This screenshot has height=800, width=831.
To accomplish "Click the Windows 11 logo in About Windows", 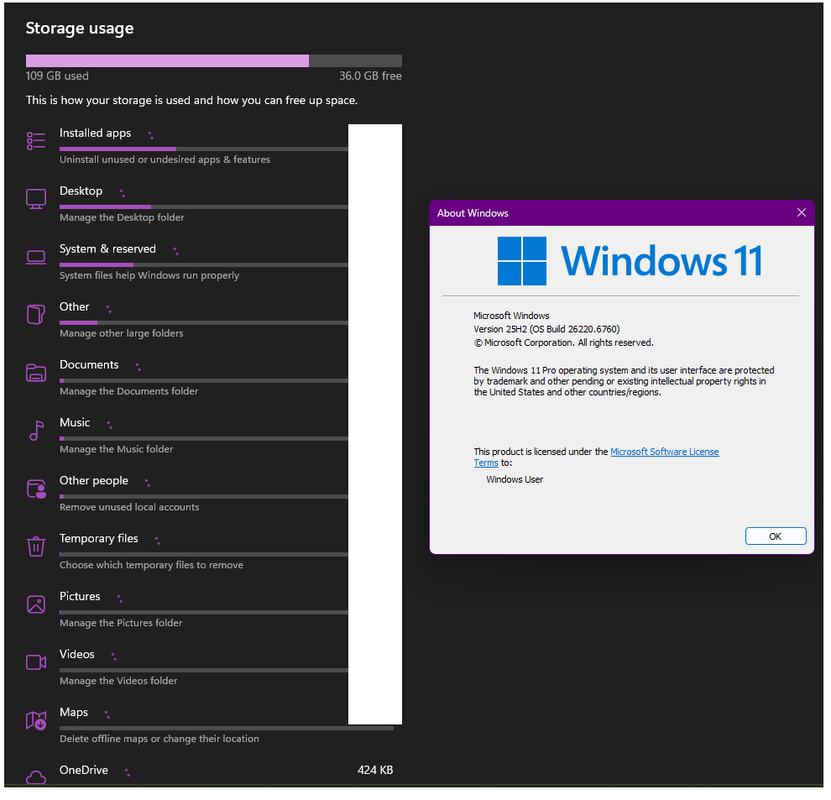I will tap(630, 262).
